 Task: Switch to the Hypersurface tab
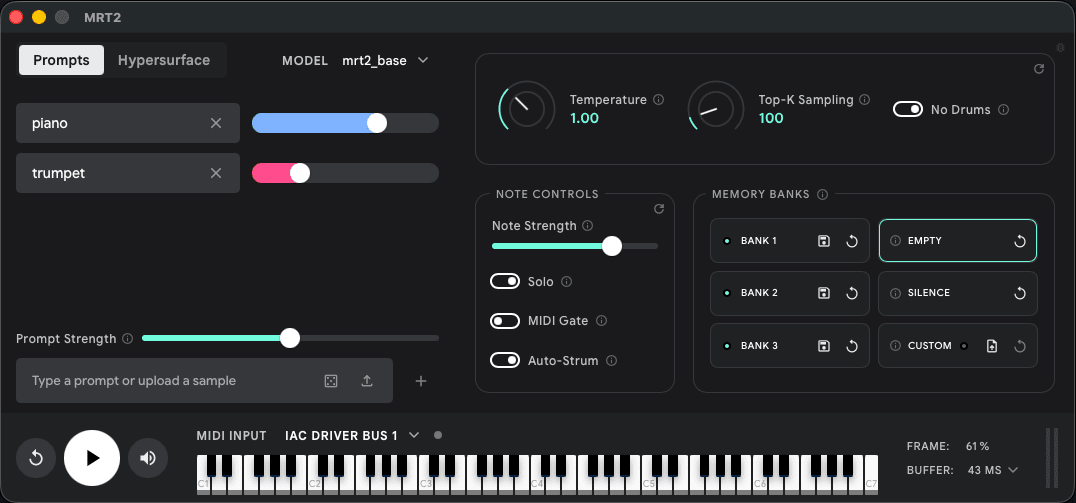pyautogui.click(x=164, y=60)
